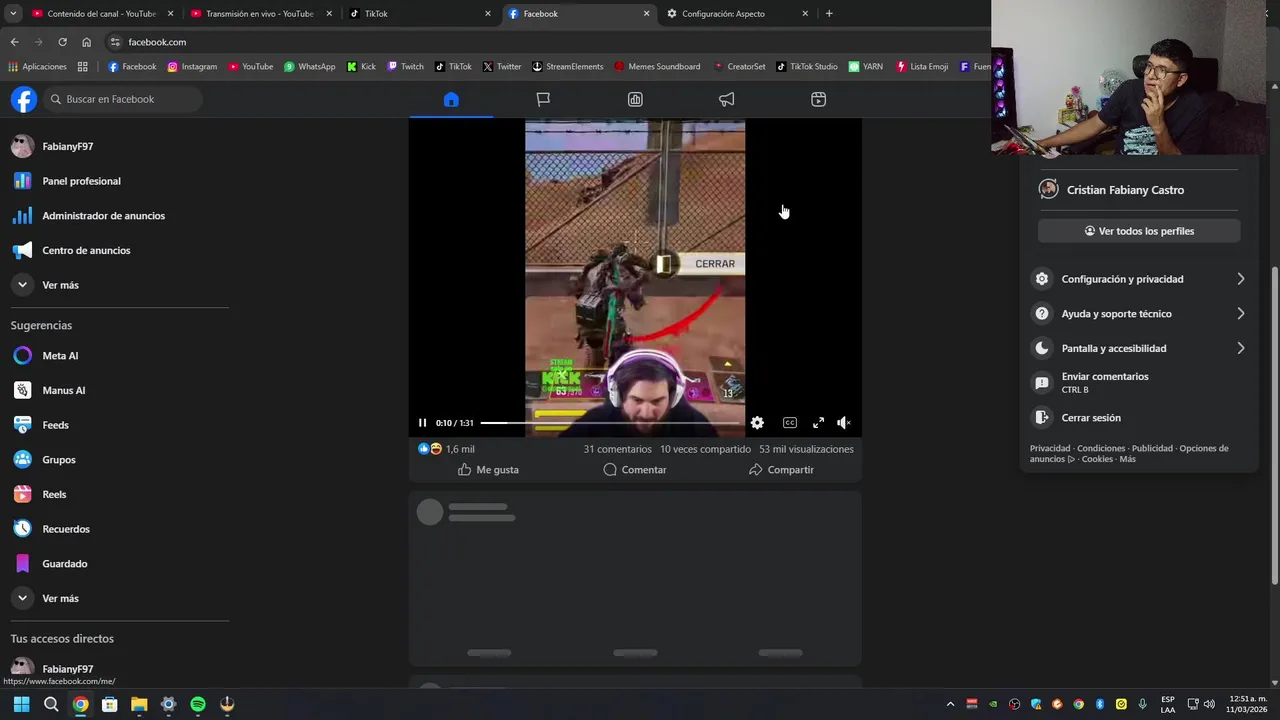Click Comentar on the post
The width and height of the screenshot is (1280, 720).
(635, 470)
